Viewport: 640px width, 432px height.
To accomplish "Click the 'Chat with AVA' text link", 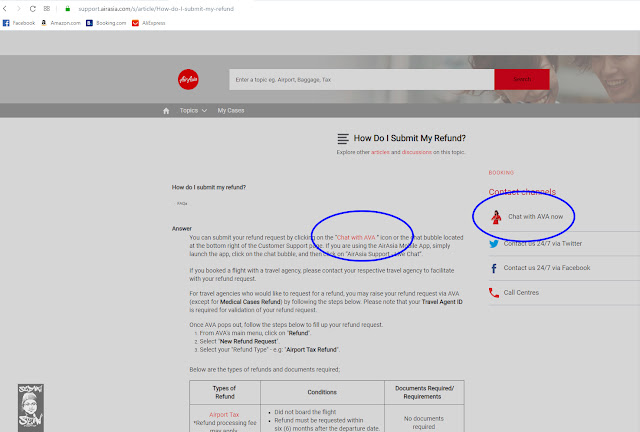I will pyautogui.click(x=356, y=237).
